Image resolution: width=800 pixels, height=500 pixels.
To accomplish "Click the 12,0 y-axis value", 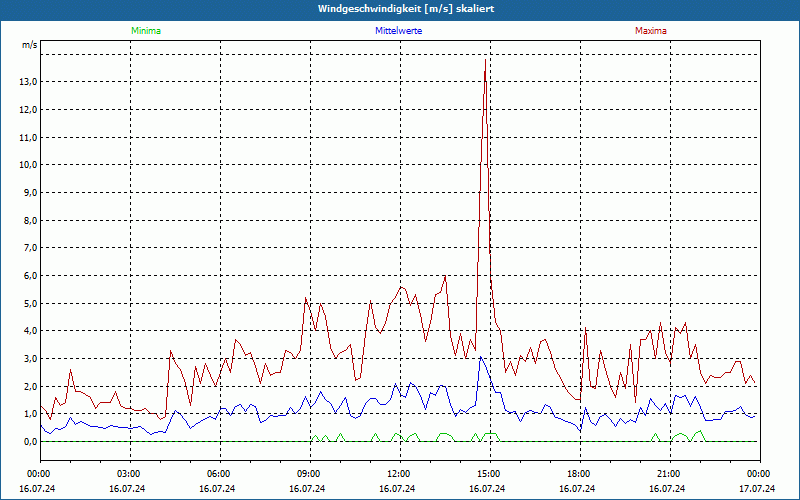I will 29,110.
